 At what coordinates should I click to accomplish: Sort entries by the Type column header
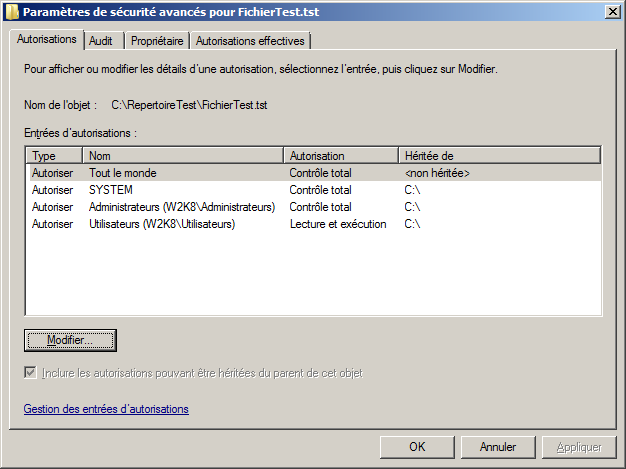pos(54,156)
